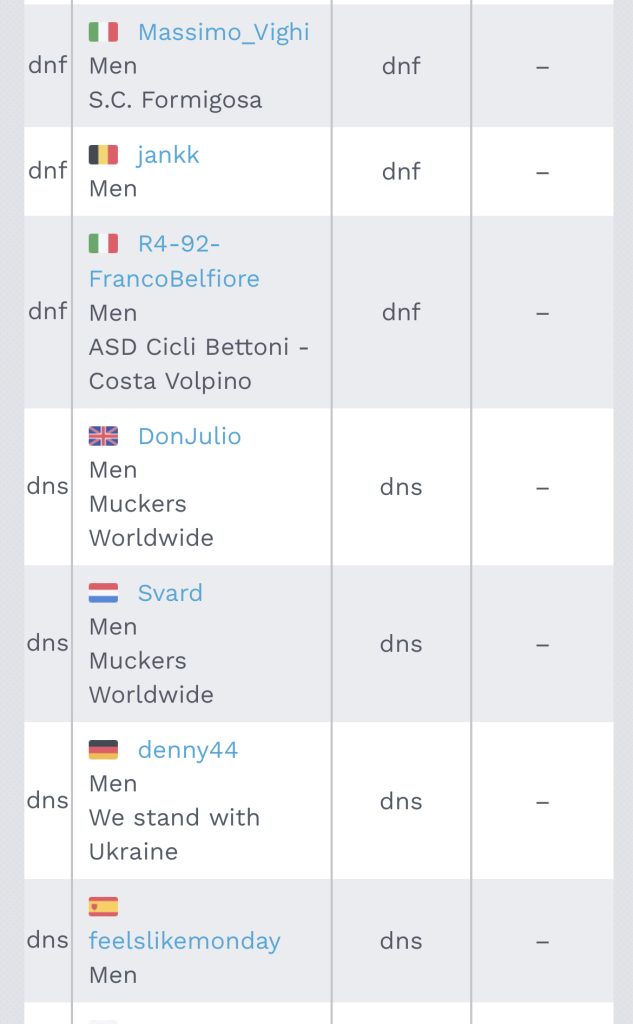Click Belgian flag next to jankk

[103, 155]
